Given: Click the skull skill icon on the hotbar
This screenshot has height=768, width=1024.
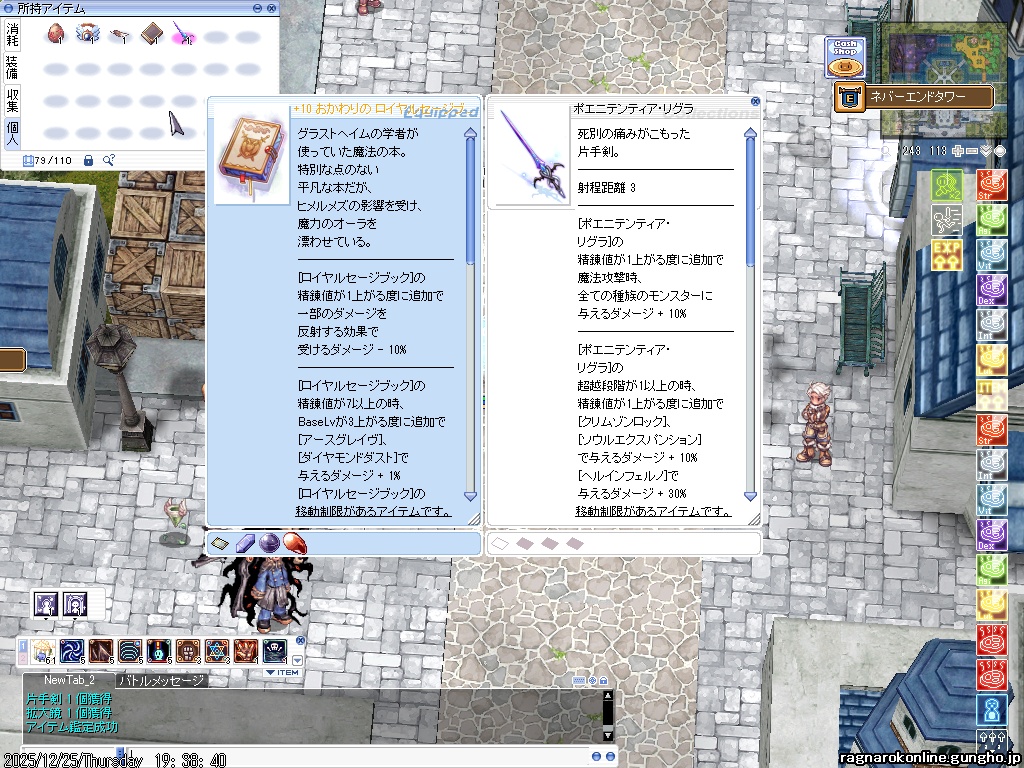Looking at the screenshot, I should click(x=274, y=651).
